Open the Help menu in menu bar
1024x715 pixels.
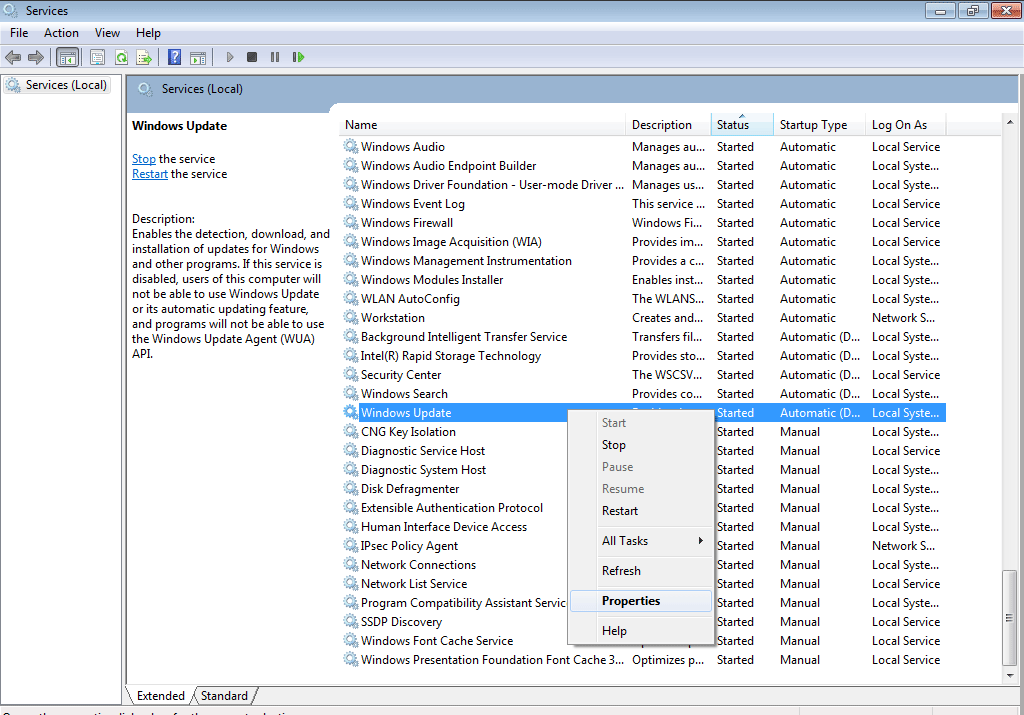click(x=148, y=33)
